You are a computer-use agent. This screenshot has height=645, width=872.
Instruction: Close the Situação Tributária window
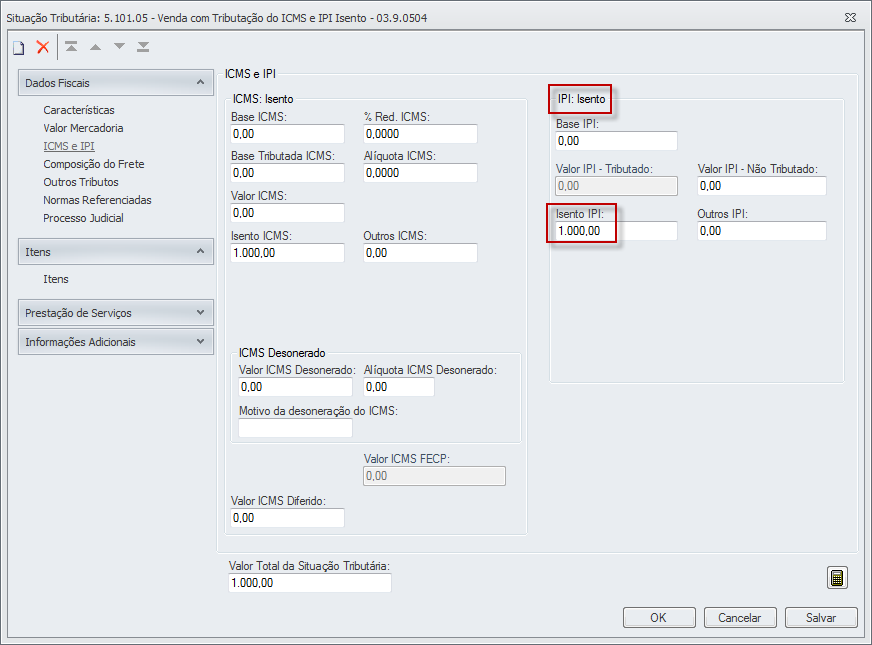[850, 17]
